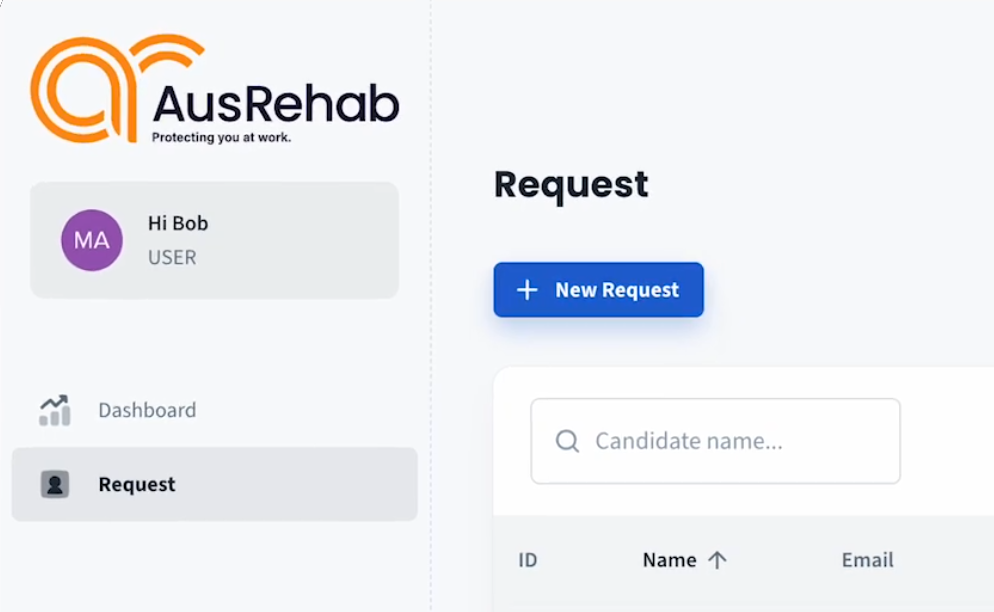994x612 pixels.
Task: Click the Email column header
Action: pyautogui.click(x=867, y=560)
